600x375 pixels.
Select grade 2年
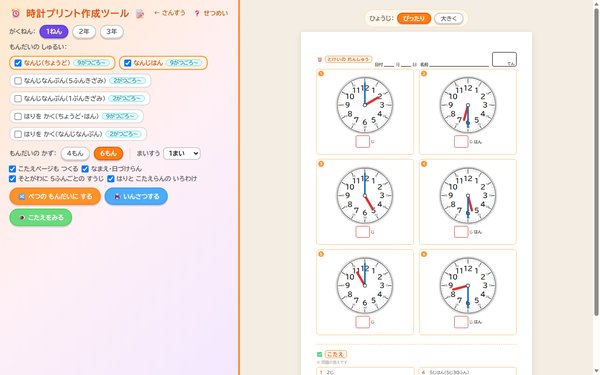84,31
